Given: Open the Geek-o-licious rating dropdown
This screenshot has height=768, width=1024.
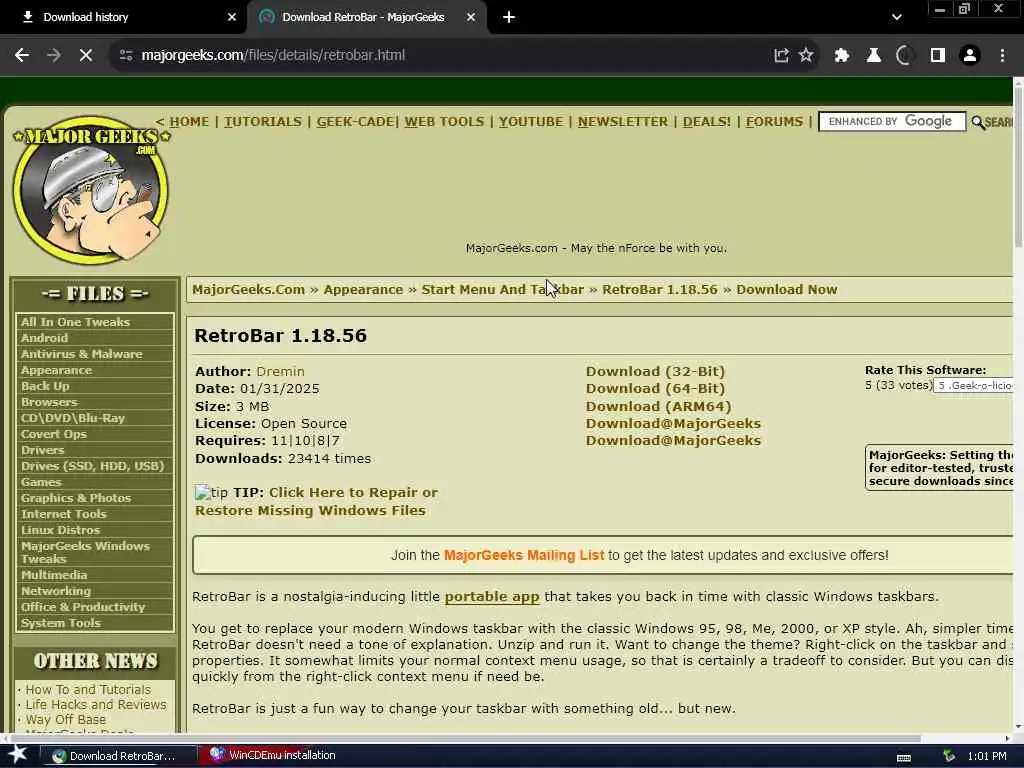Looking at the screenshot, I should coord(973,385).
